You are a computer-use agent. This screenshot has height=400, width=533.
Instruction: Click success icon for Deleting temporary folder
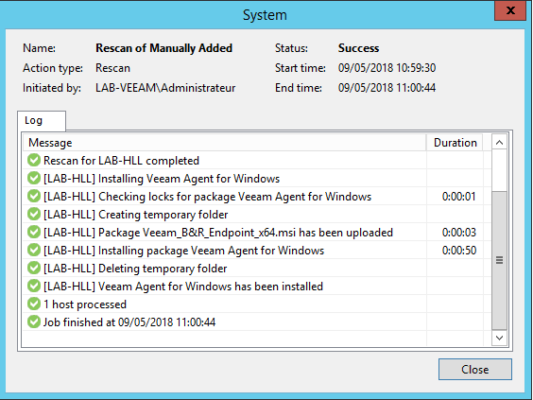pyautogui.click(x=34, y=268)
